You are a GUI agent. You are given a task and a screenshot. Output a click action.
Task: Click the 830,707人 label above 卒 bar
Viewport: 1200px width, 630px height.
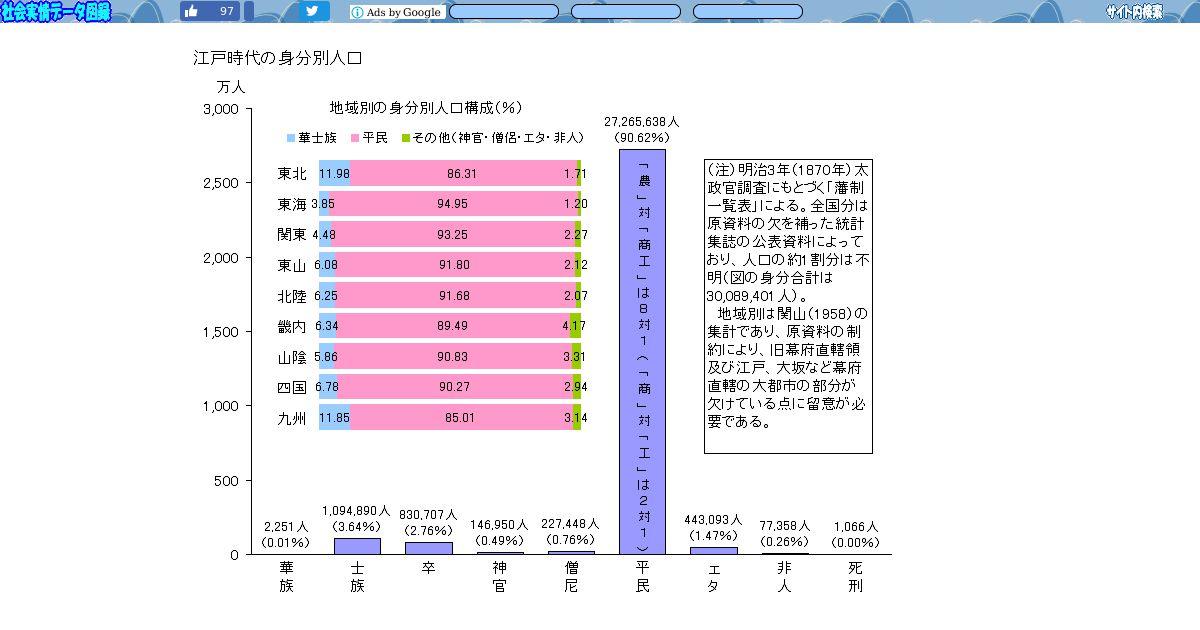(428, 514)
